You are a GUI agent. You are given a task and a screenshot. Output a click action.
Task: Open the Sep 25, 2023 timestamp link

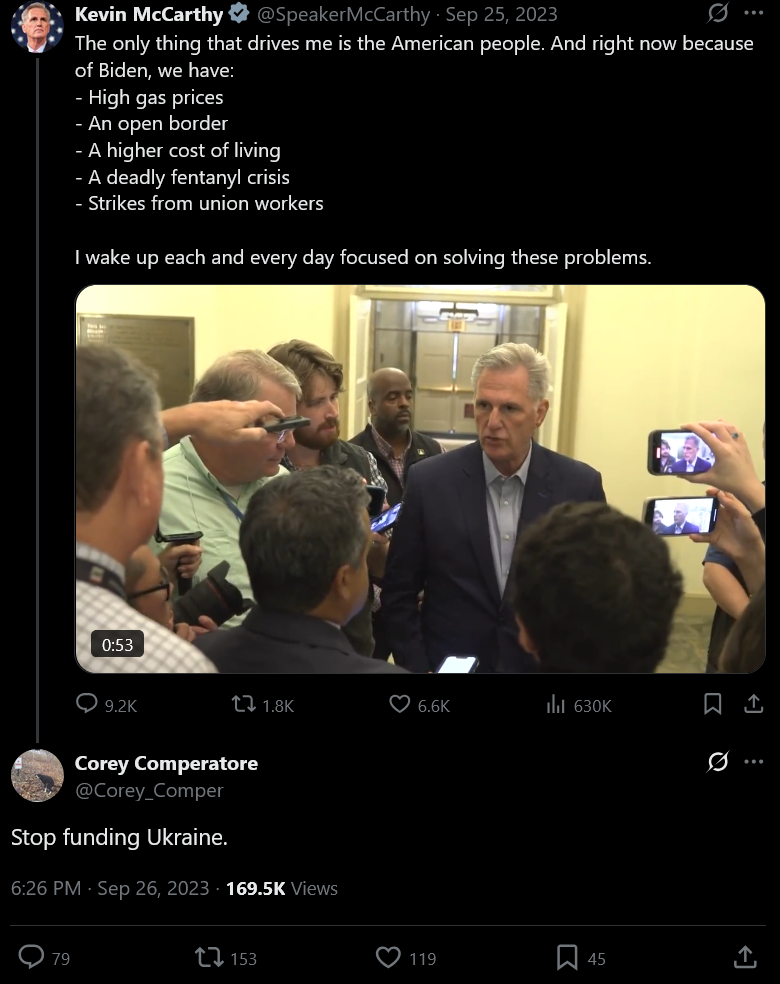pyautogui.click(x=501, y=14)
